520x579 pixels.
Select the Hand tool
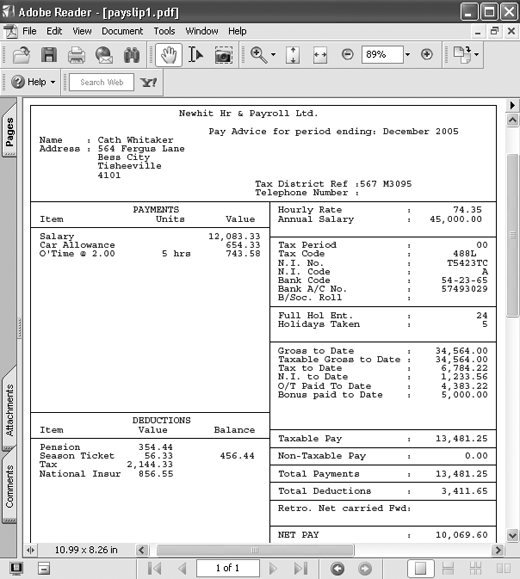(169, 55)
